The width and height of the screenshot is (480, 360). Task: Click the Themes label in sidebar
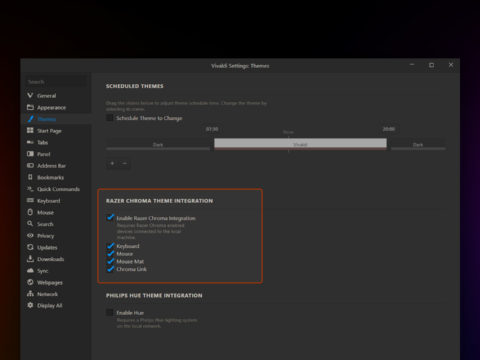coord(47,119)
